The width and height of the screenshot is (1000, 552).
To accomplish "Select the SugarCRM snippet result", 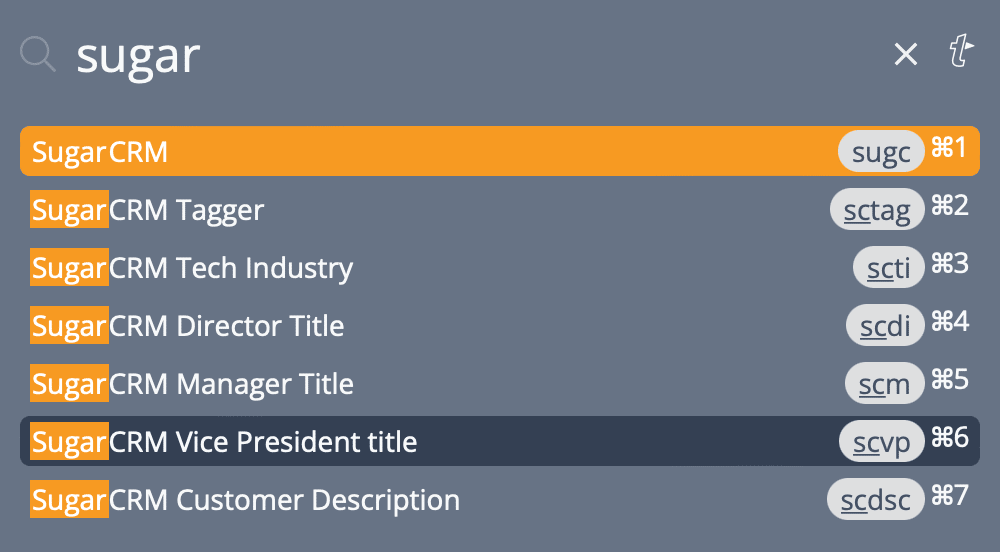I will coord(500,151).
